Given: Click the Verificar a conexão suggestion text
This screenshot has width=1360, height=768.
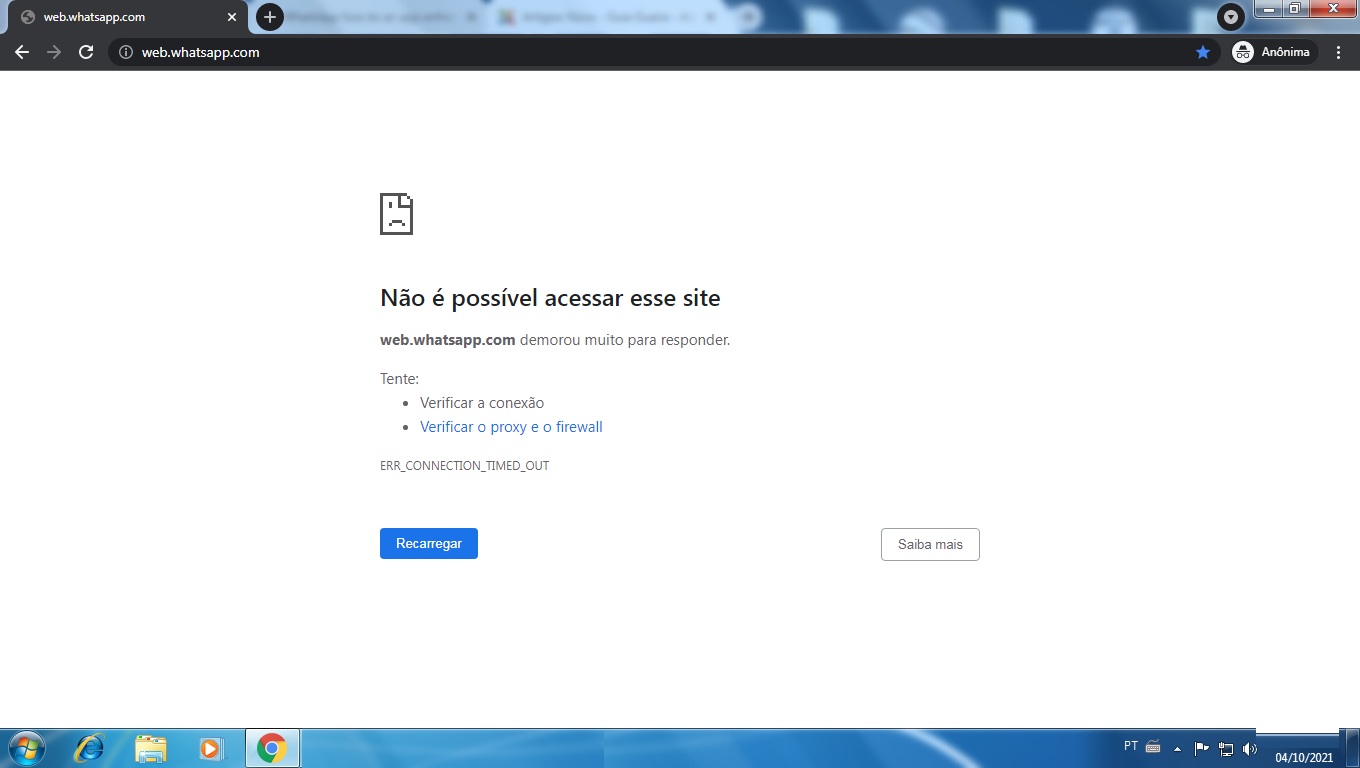Looking at the screenshot, I should [482, 403].
